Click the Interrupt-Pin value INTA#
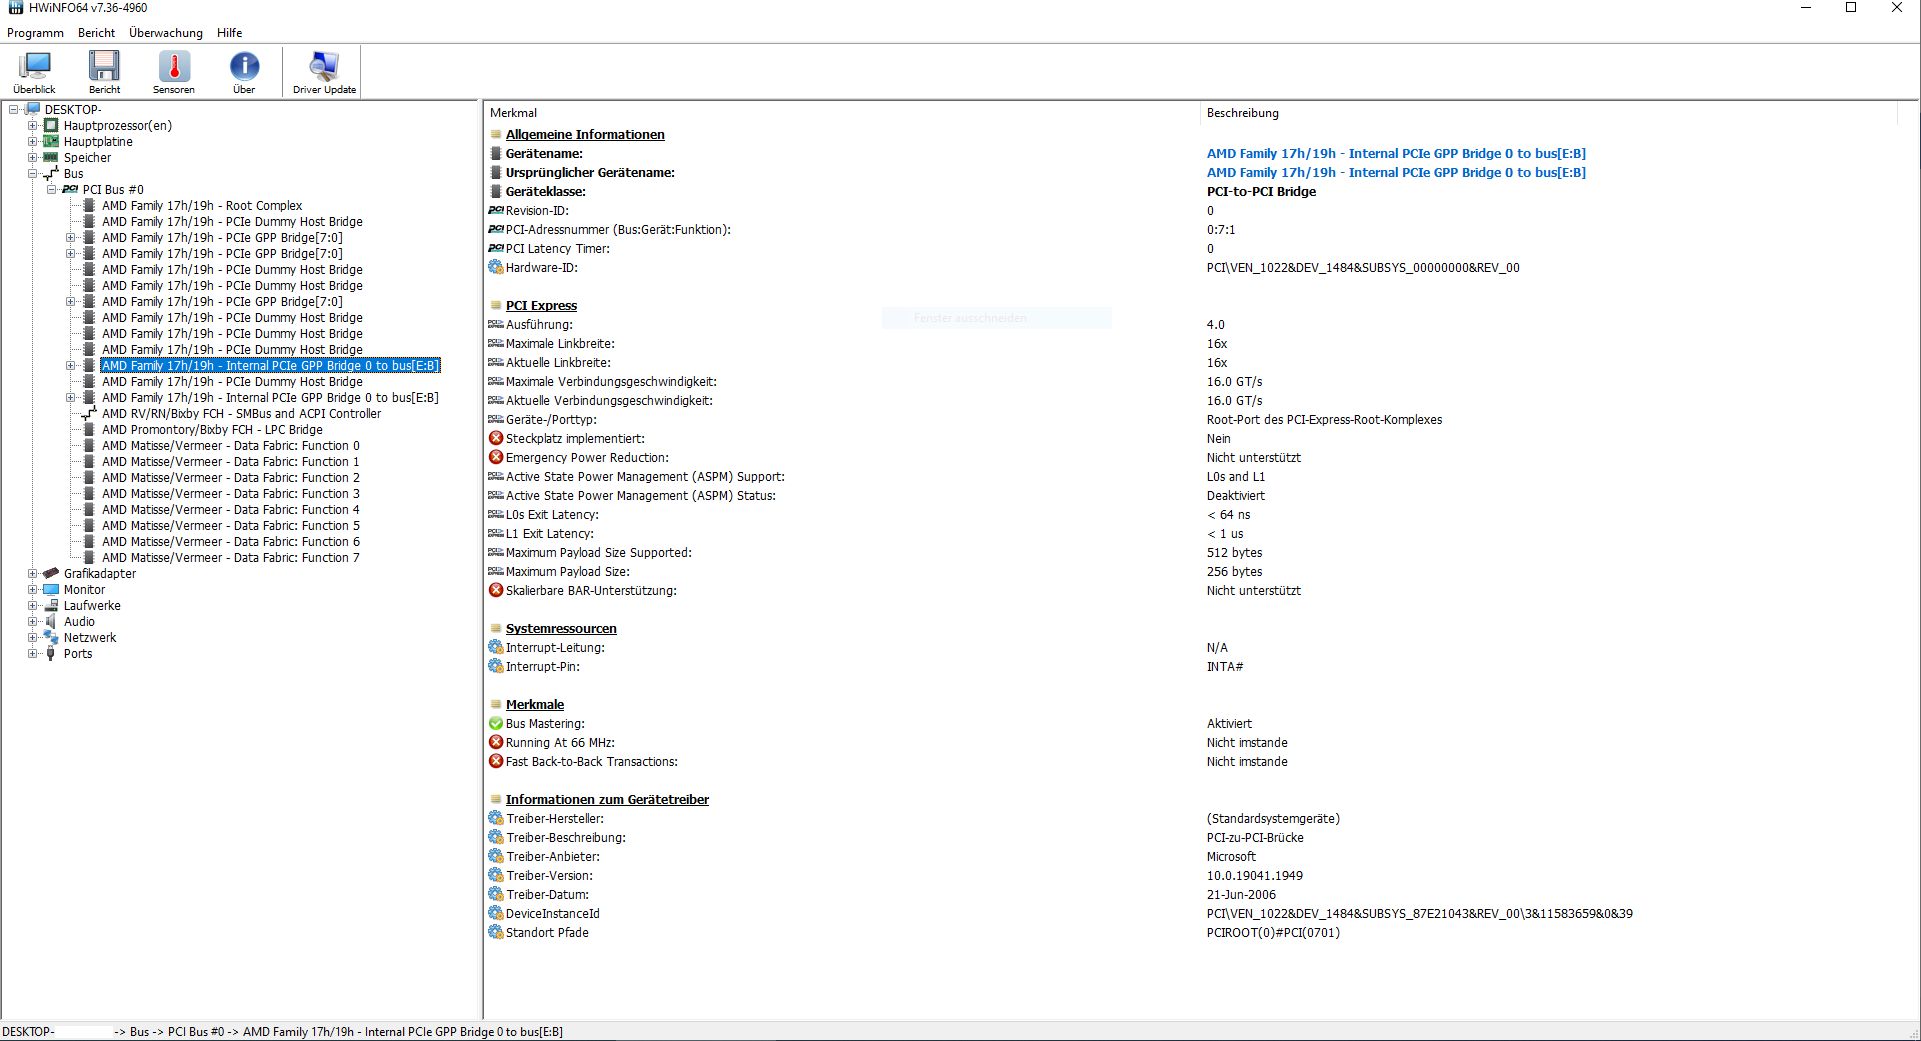Viewport: 1921px width, 1041px height. click(1225, 667)
